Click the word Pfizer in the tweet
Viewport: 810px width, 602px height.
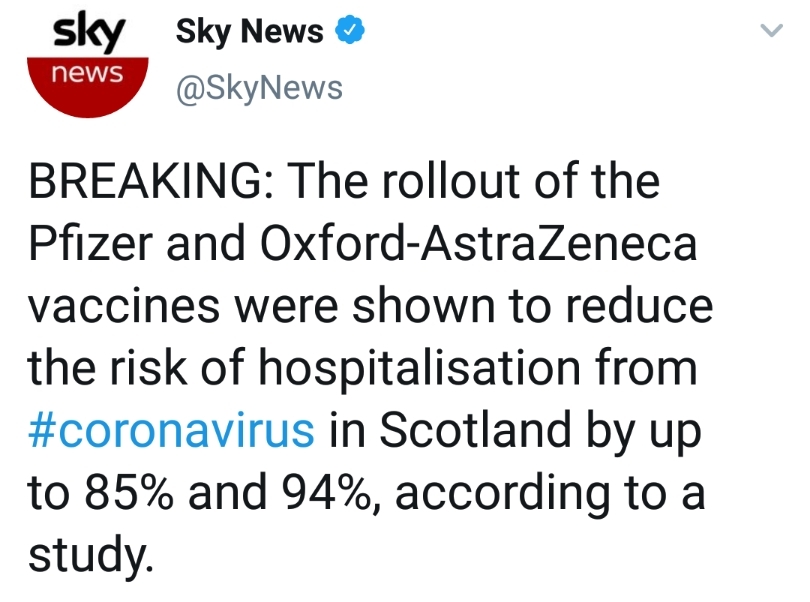pyautogui.click(x=91, y=243)
